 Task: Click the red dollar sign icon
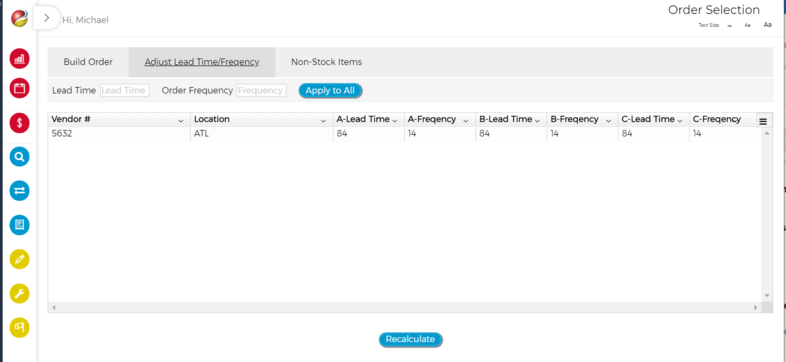(x=20, y=123)
